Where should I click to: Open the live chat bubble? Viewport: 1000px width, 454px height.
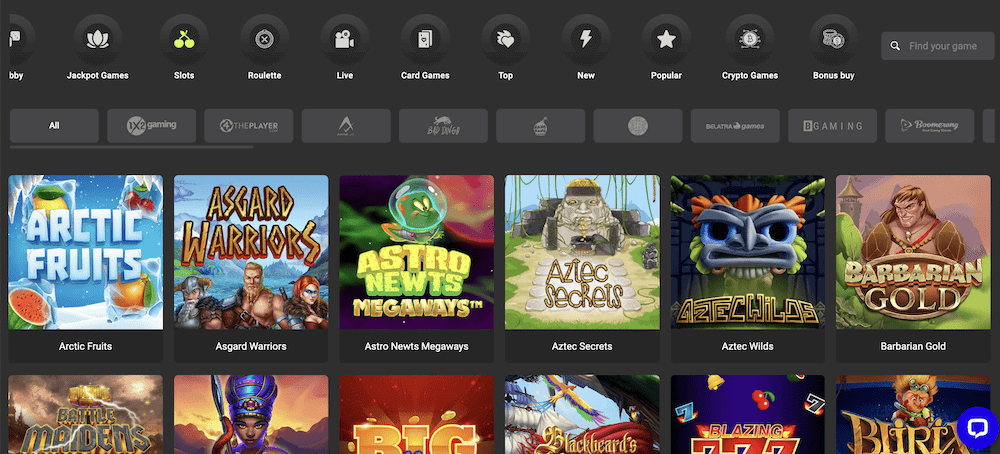tap(978, 428)
